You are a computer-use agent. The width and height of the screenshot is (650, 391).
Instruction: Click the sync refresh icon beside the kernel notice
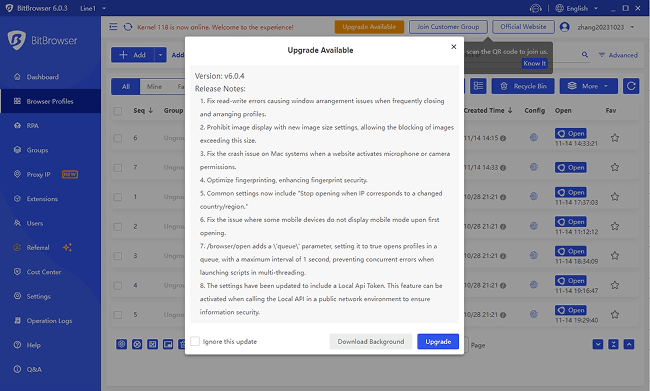[128, 27]
